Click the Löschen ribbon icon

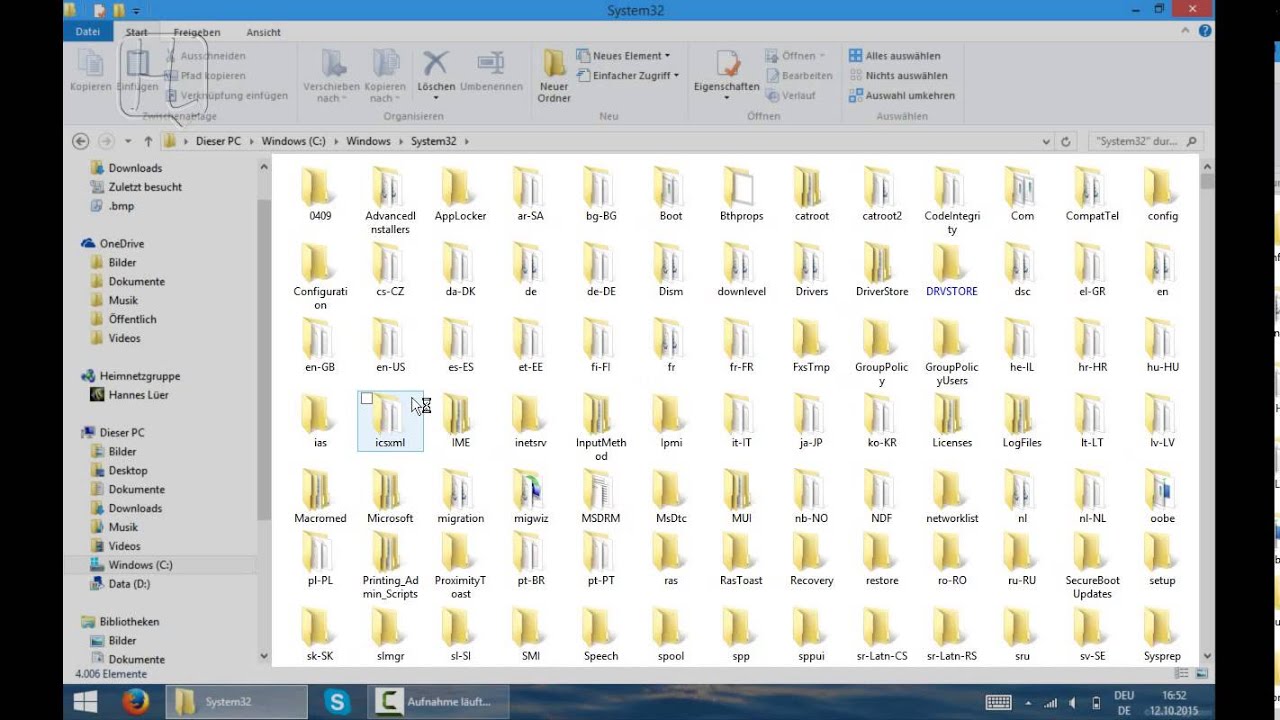pyautogui.click(x=436, y=74)
